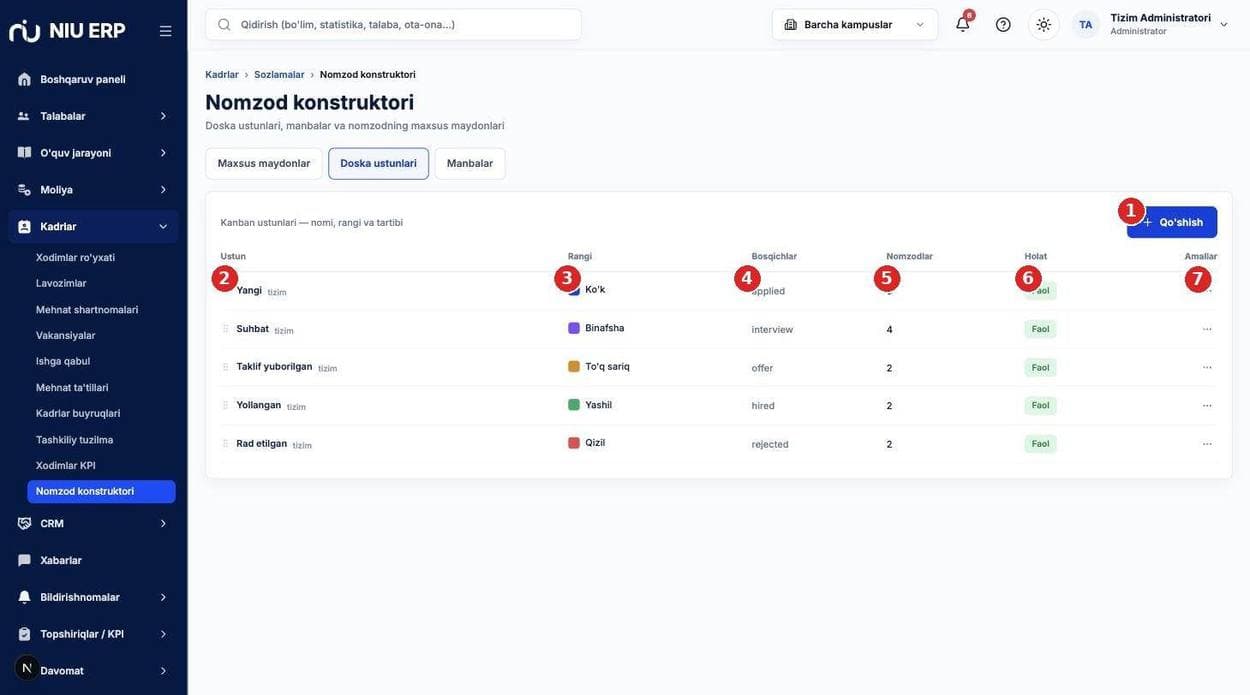Expand the Talabalar sidebar section
This screenshot has height=695, width=1250.
click(93, 116)
